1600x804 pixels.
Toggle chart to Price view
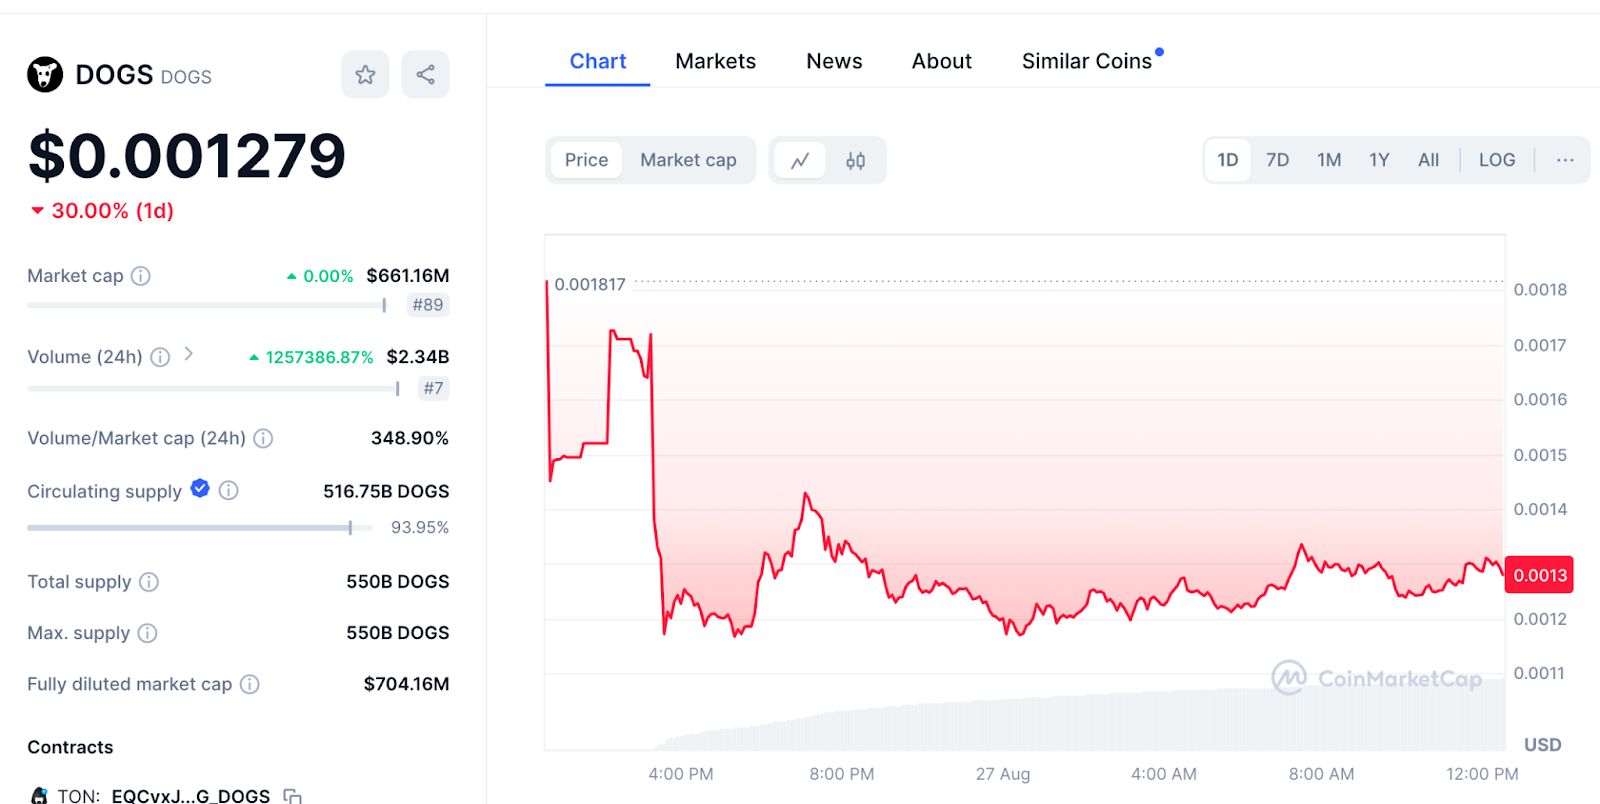(x=586, y=160)
